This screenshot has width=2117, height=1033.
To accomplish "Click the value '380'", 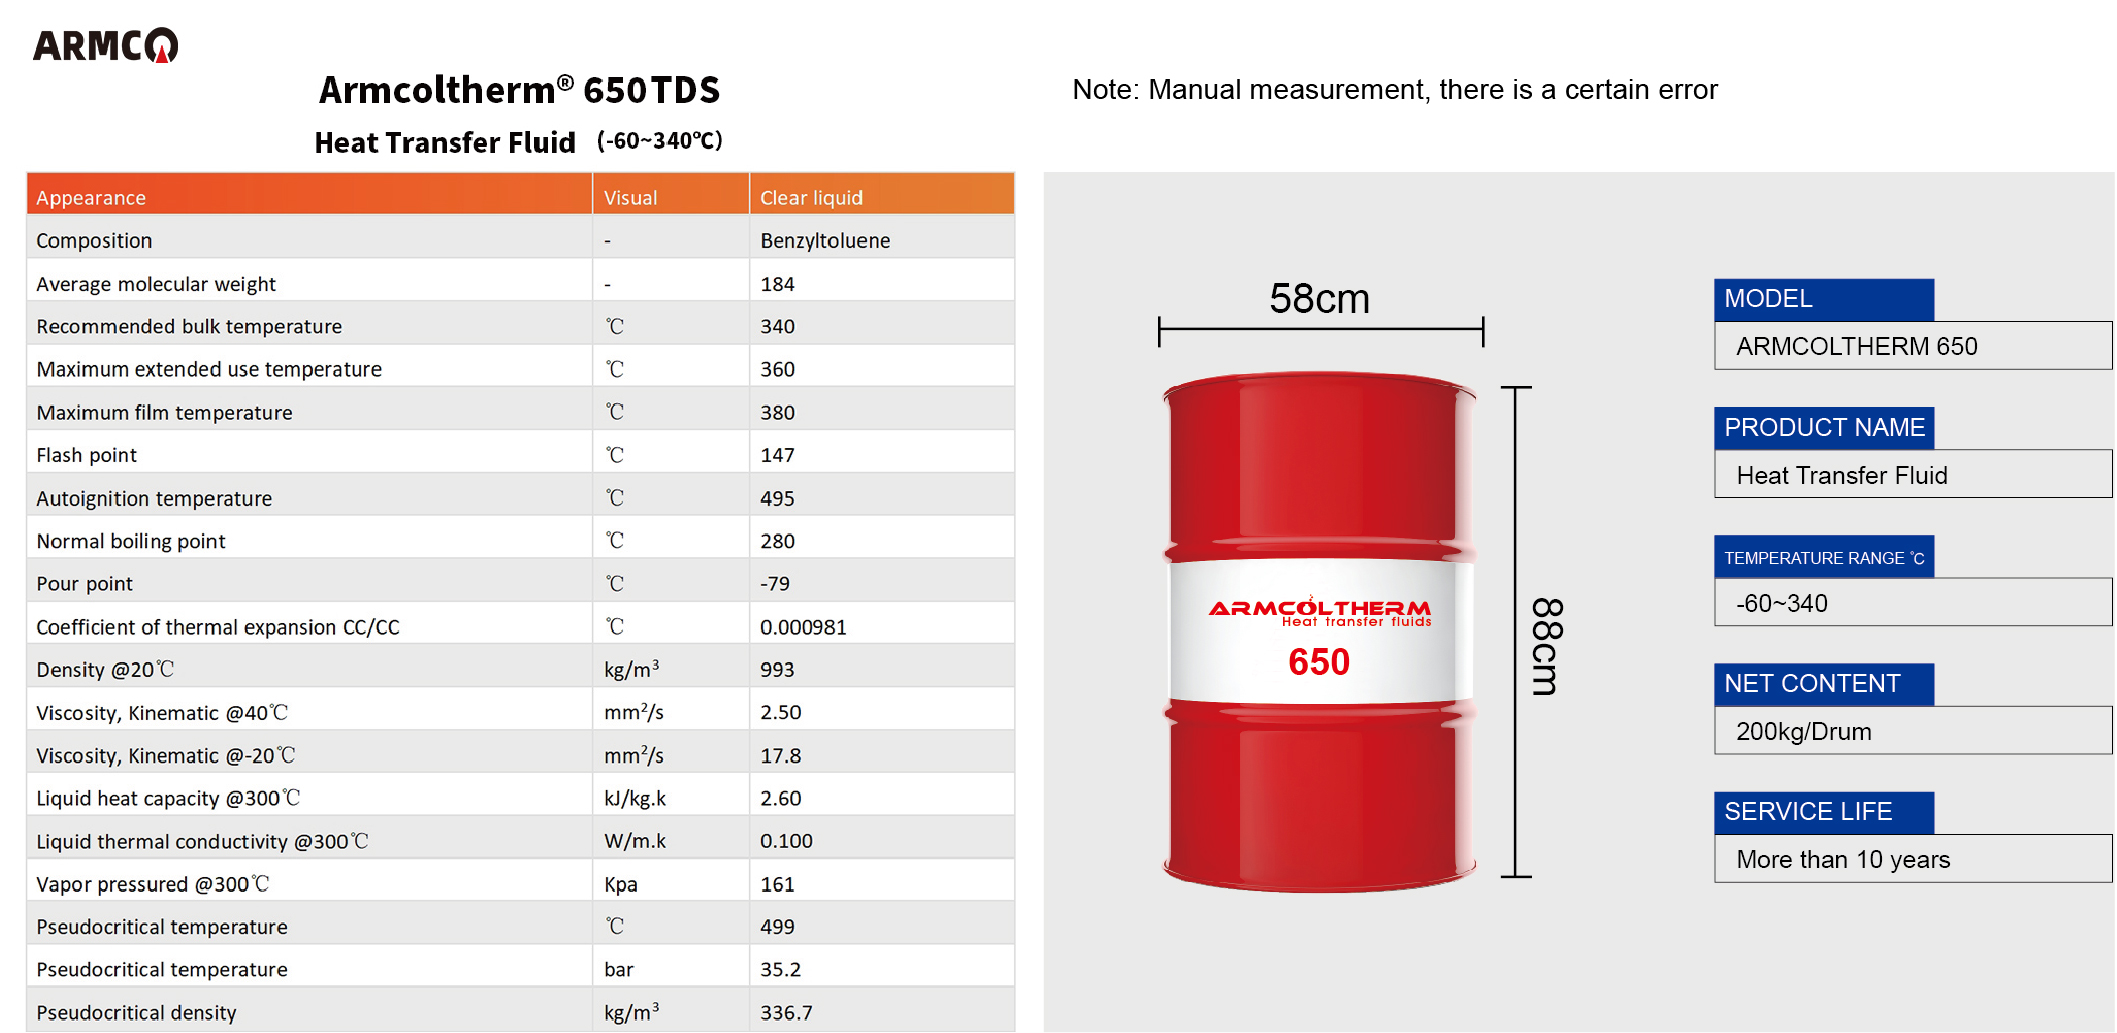I will (x=777, y=413).
